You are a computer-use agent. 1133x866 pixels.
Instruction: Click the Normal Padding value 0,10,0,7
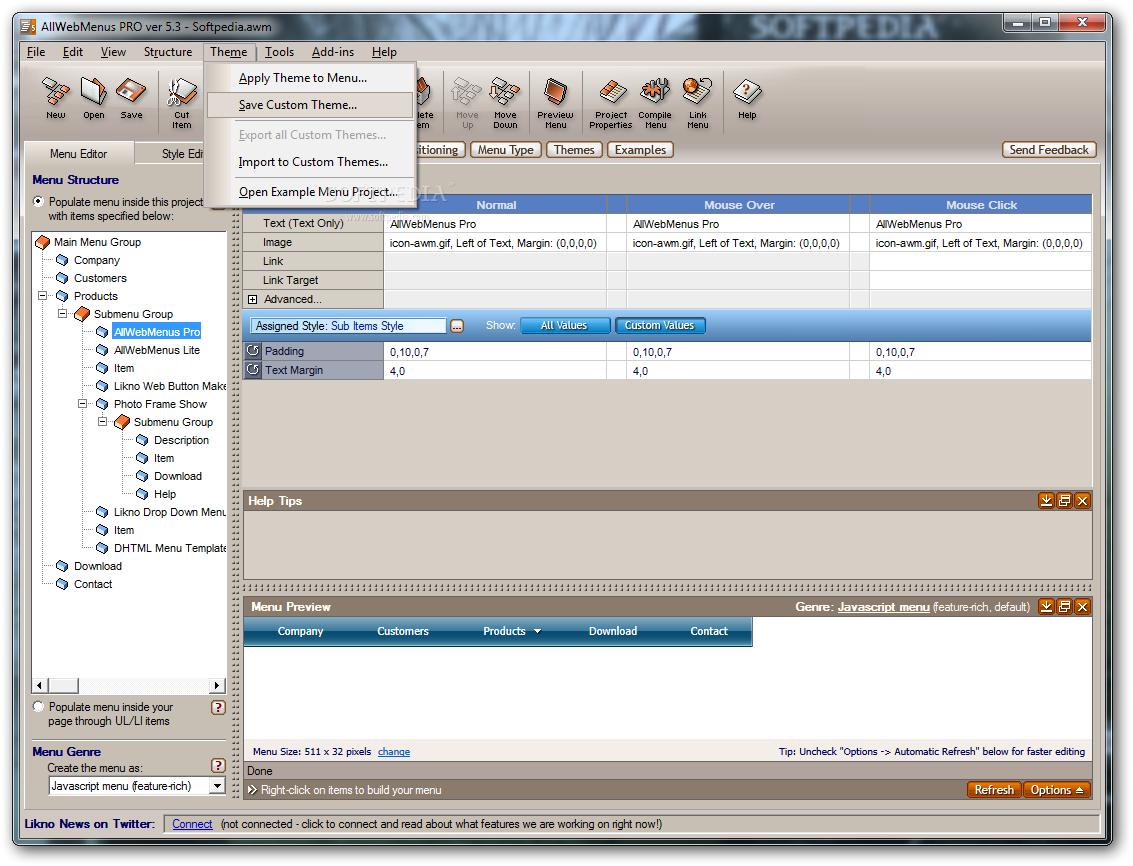(495, 352)
